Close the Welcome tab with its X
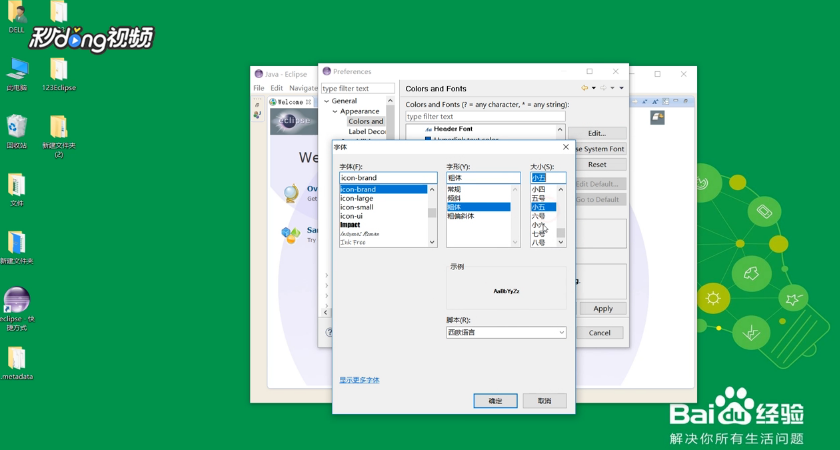 (309, 102)
